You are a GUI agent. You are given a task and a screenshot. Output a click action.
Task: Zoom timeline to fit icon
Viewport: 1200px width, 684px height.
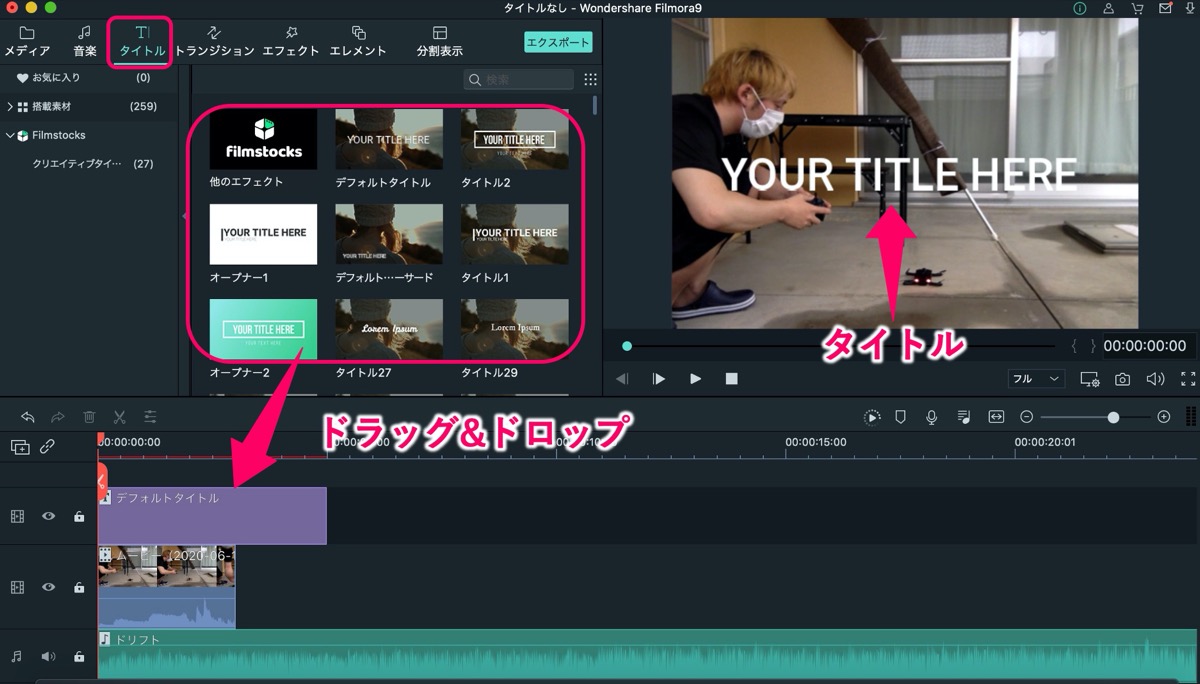996,417
